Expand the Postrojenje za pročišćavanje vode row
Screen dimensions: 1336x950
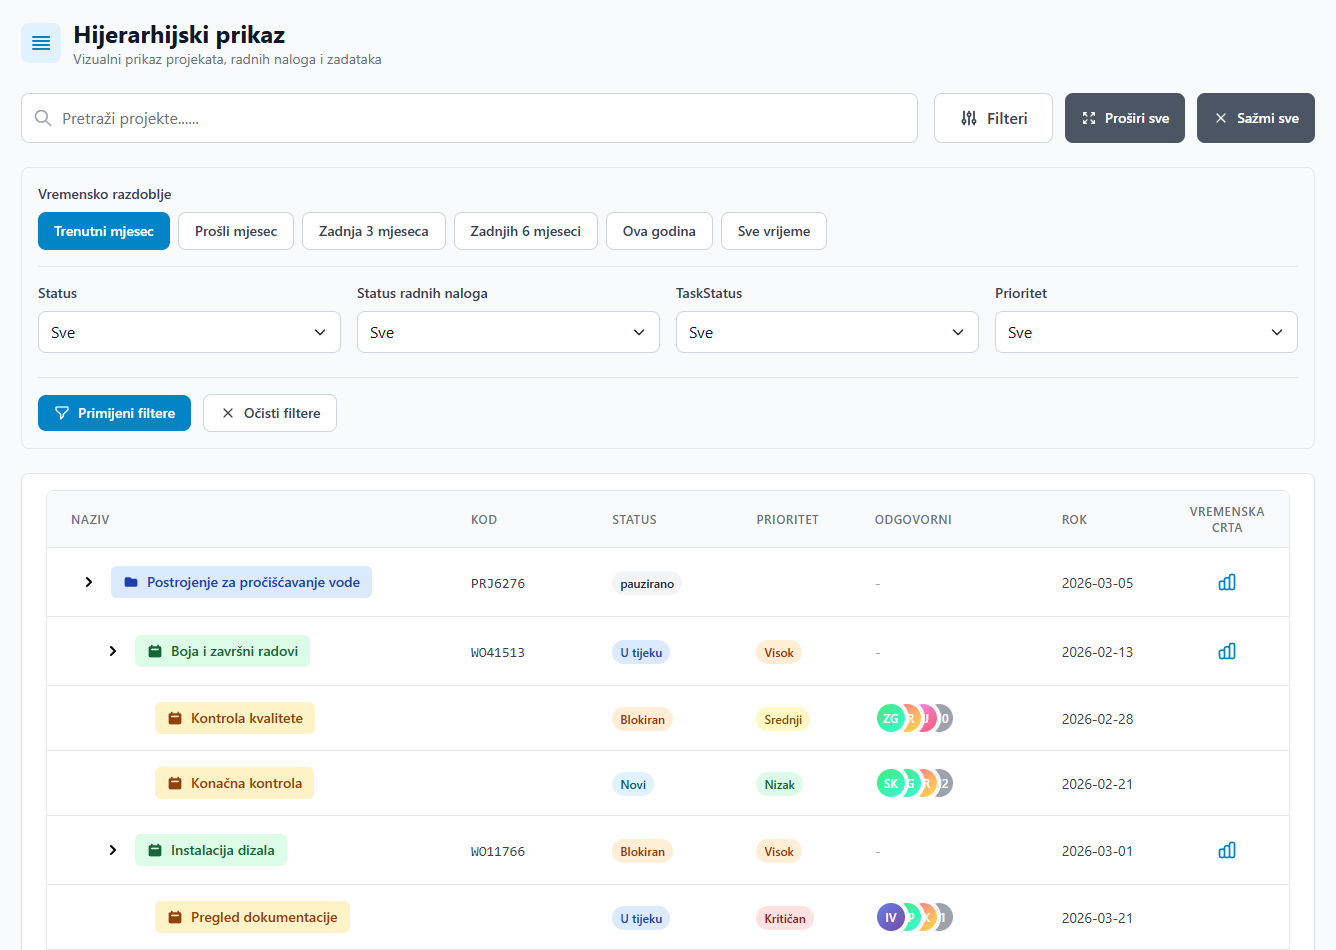pos(89,582)
